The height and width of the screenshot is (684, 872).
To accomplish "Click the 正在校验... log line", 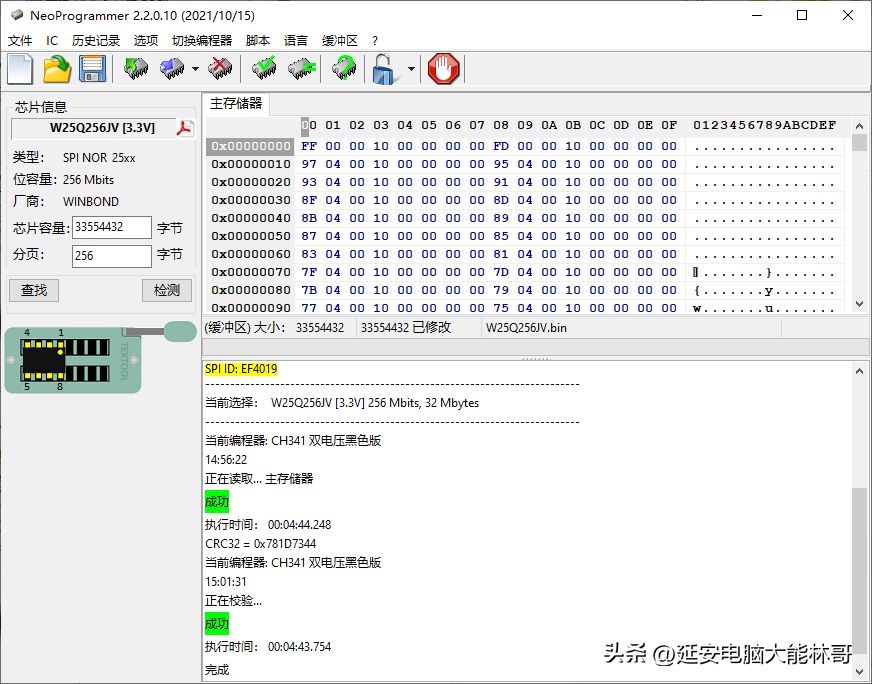I will (234, 601).
